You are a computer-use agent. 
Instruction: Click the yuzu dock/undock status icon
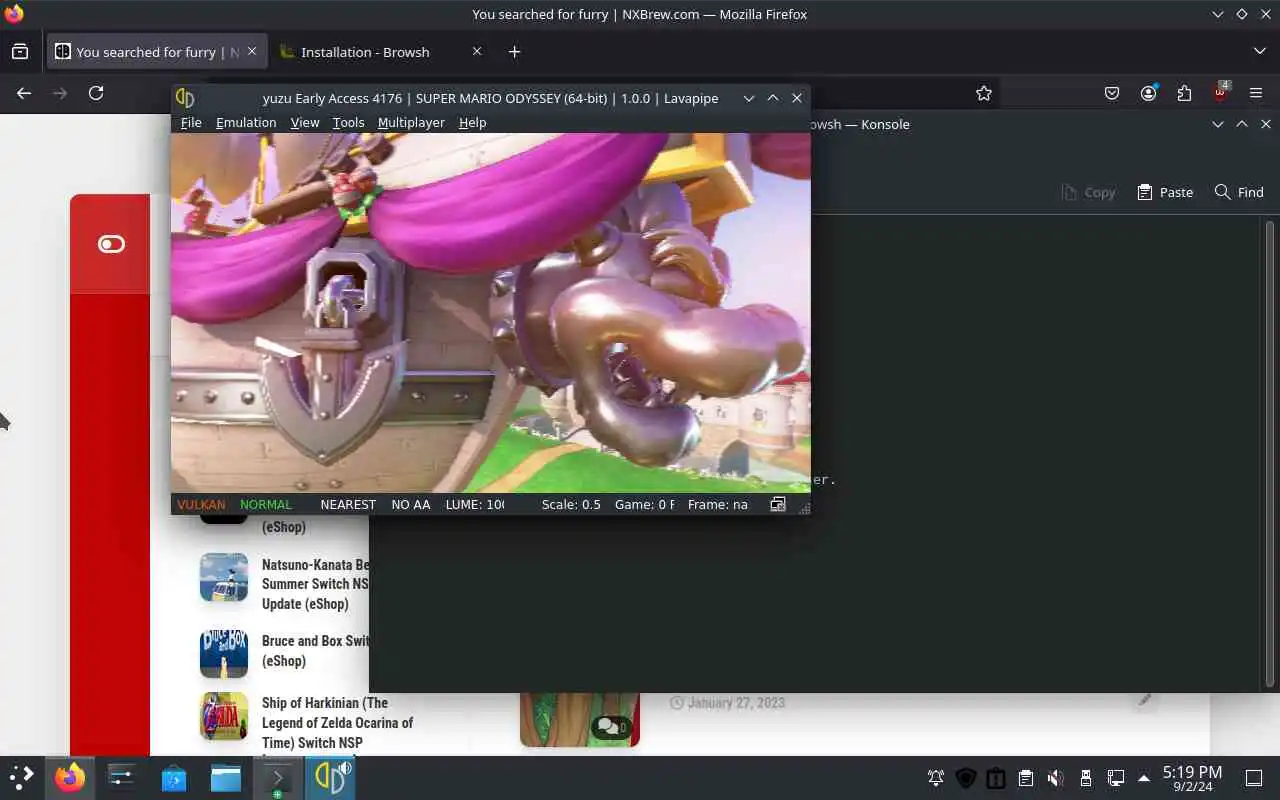[x=778, y=504]
